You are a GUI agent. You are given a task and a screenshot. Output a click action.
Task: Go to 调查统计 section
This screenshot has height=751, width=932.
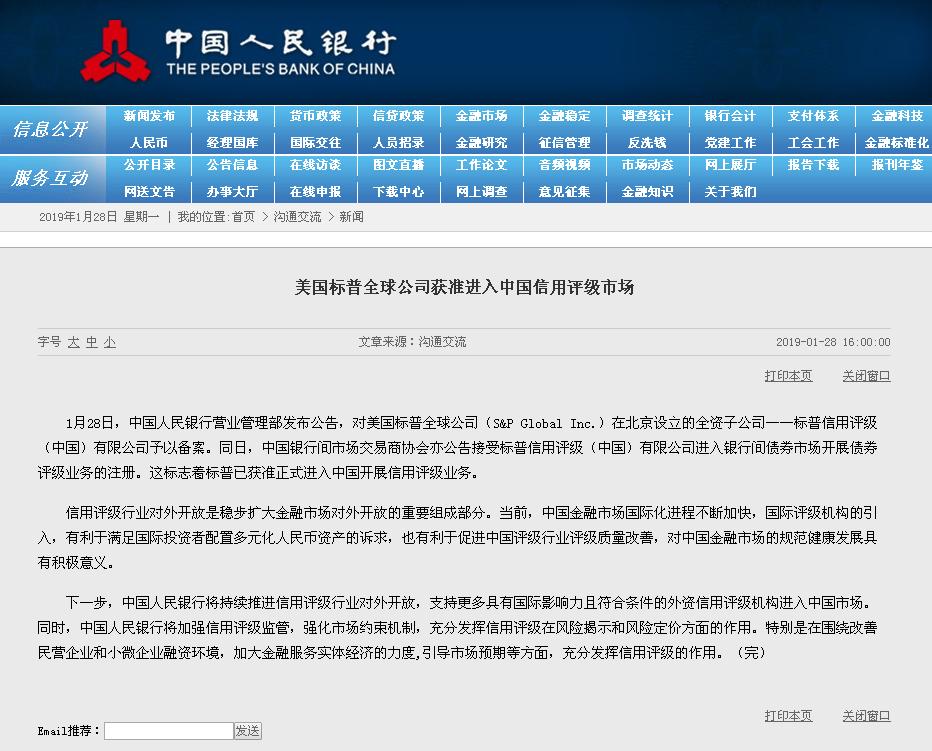click(647, 116)
